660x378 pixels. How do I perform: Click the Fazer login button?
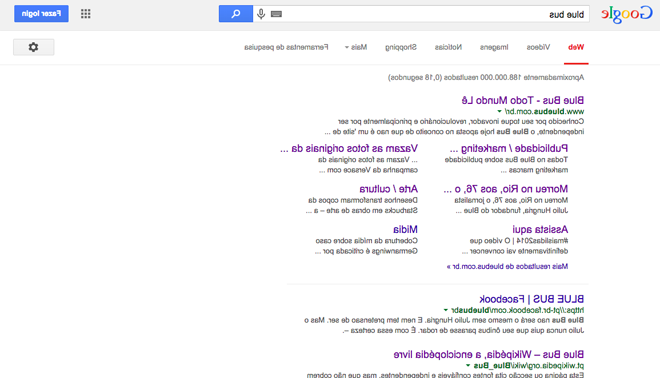coord(41,14)
